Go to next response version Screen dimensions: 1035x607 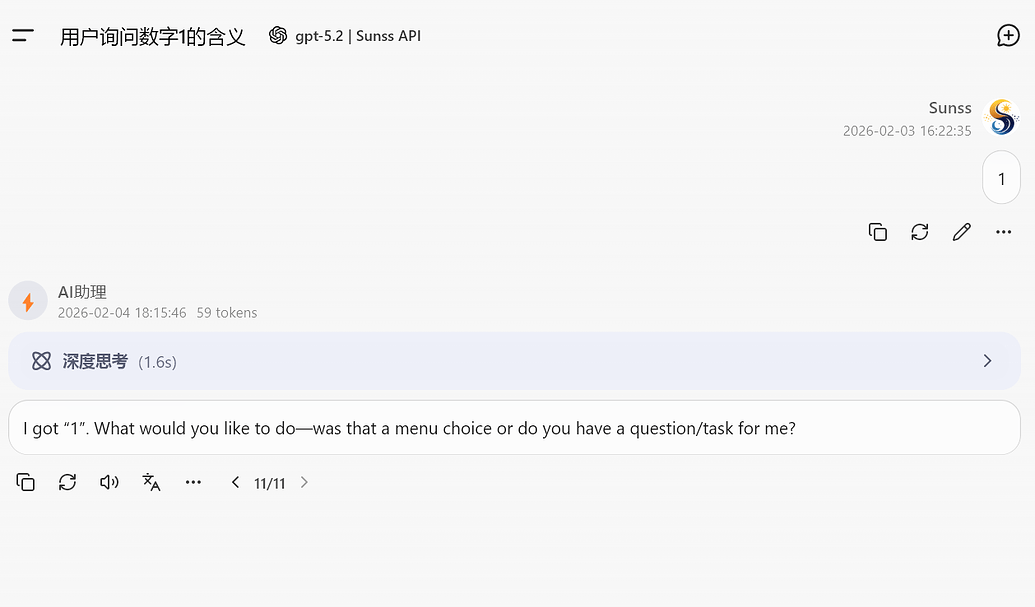coord(304,482)
